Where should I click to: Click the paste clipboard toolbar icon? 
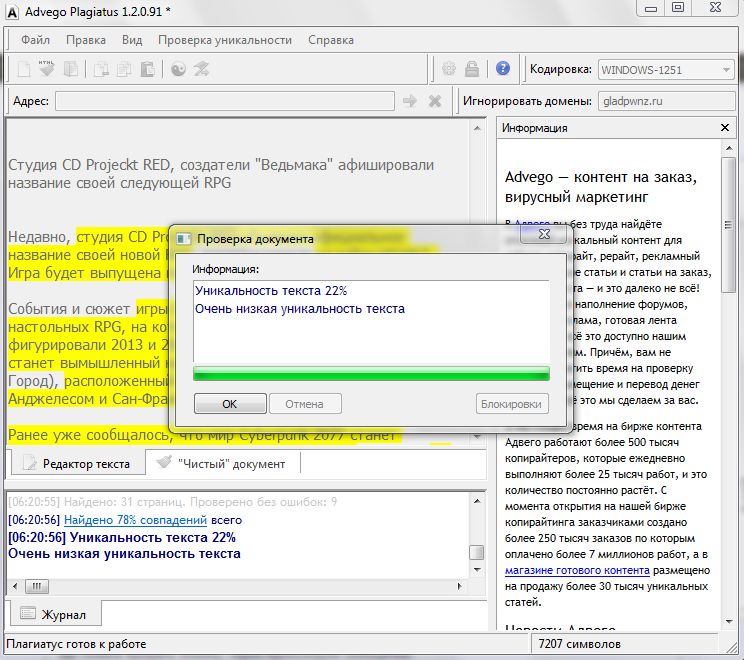[147, 69]
